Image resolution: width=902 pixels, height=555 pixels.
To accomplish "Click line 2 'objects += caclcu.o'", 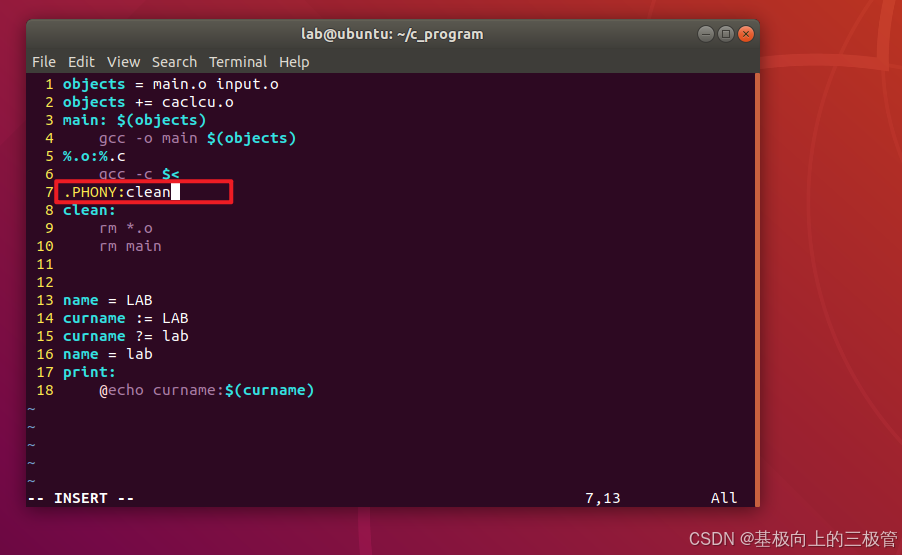I will [148, 102].
